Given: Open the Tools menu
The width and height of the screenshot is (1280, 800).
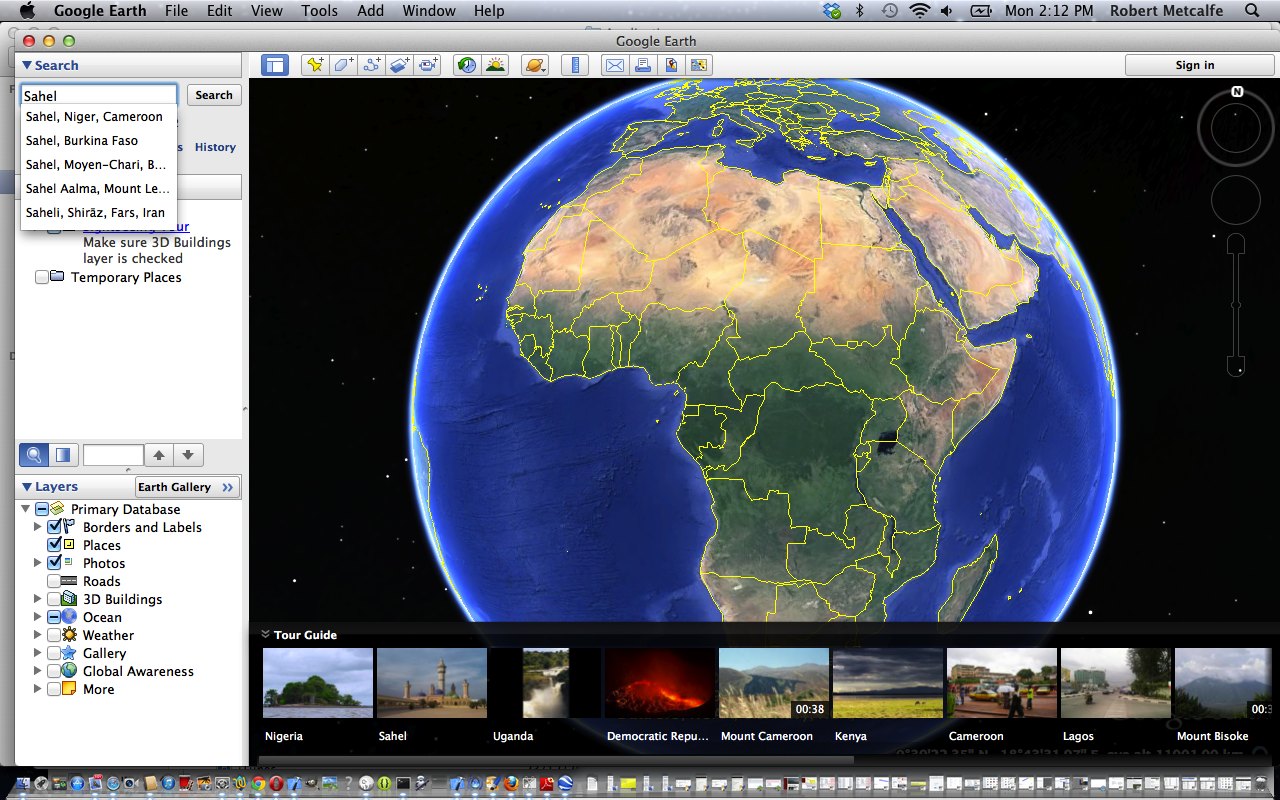Looking at the screenshot, I should (x=319, y=11).
